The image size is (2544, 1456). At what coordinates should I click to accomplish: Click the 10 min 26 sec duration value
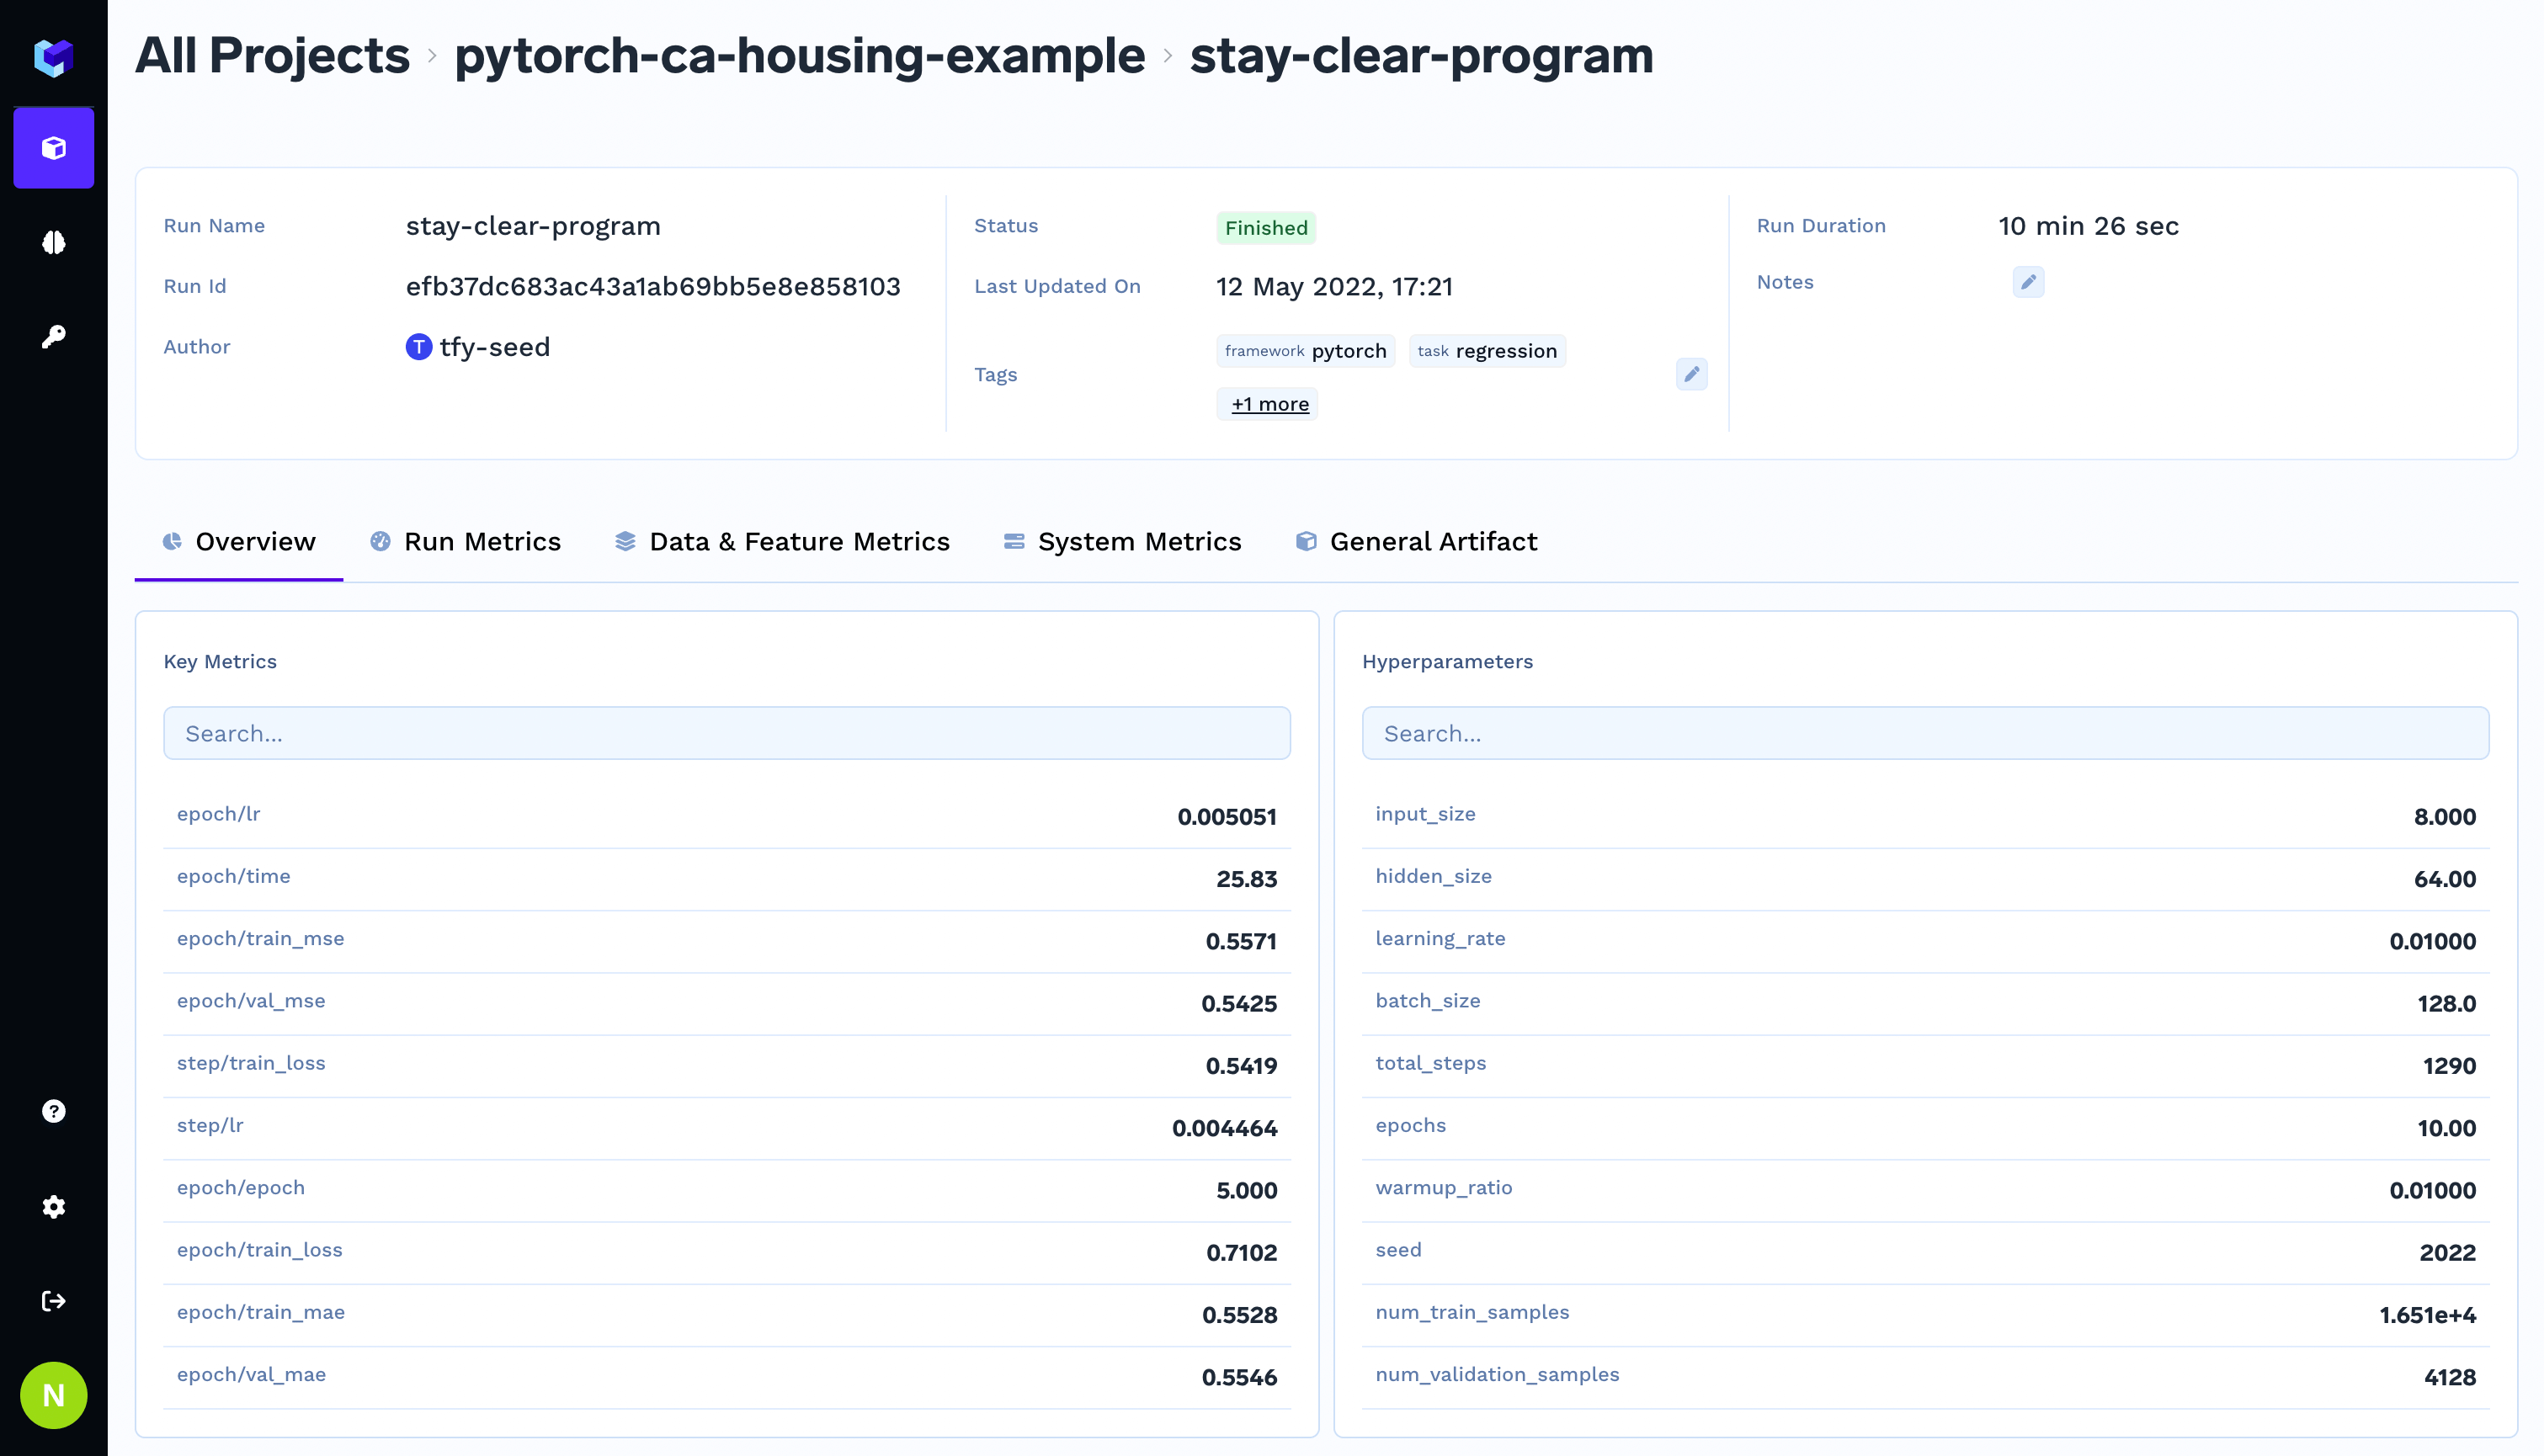click(x=2088, y=226)
